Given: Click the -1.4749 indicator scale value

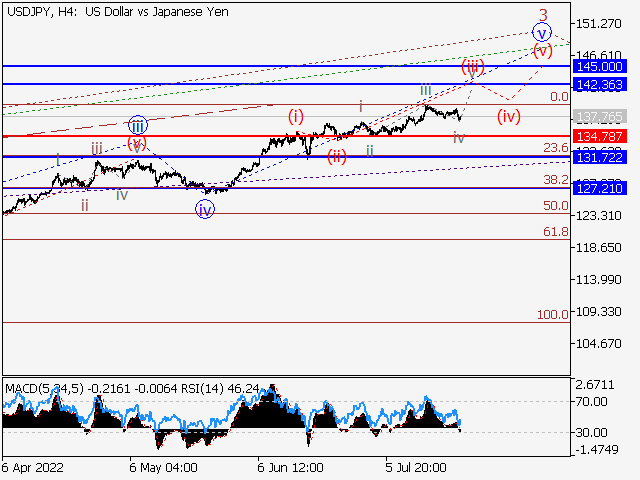Looking at the screenshot, I should [x=597, y=450].
